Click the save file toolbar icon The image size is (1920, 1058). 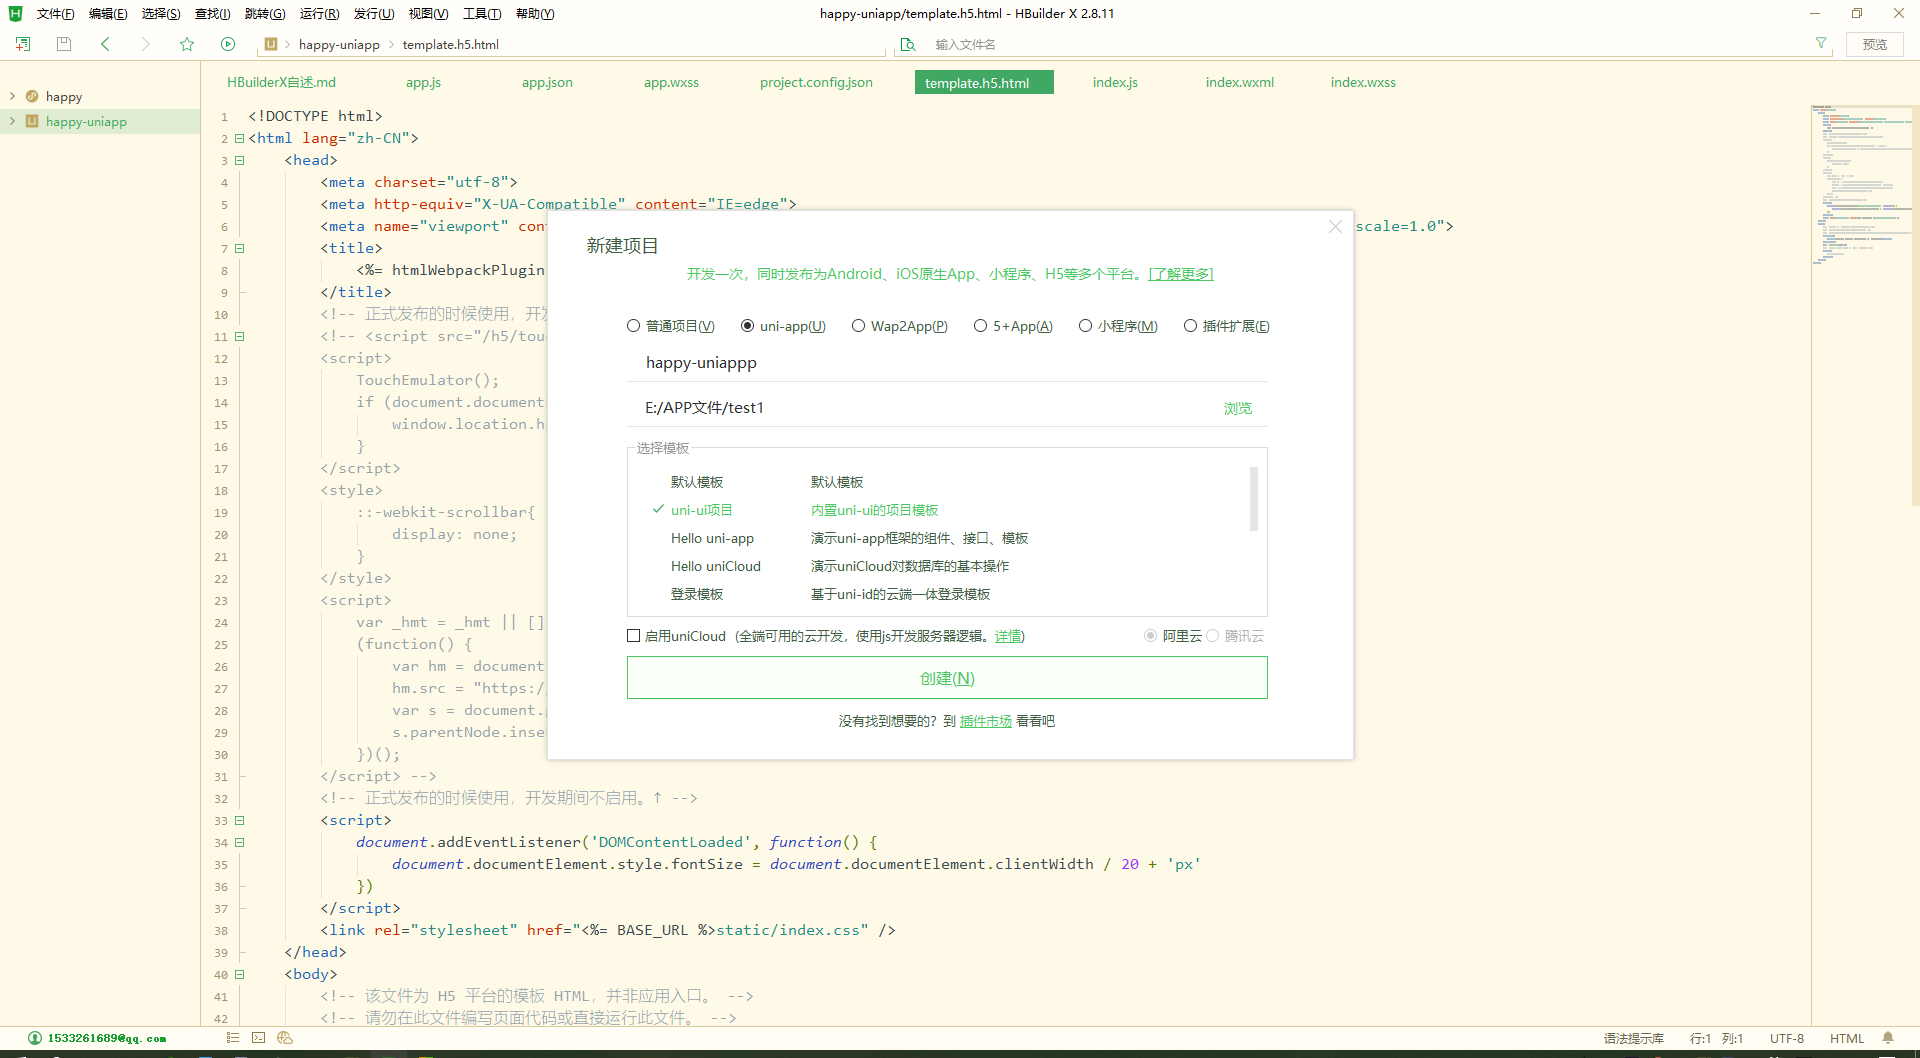click(x=64, y=44)
